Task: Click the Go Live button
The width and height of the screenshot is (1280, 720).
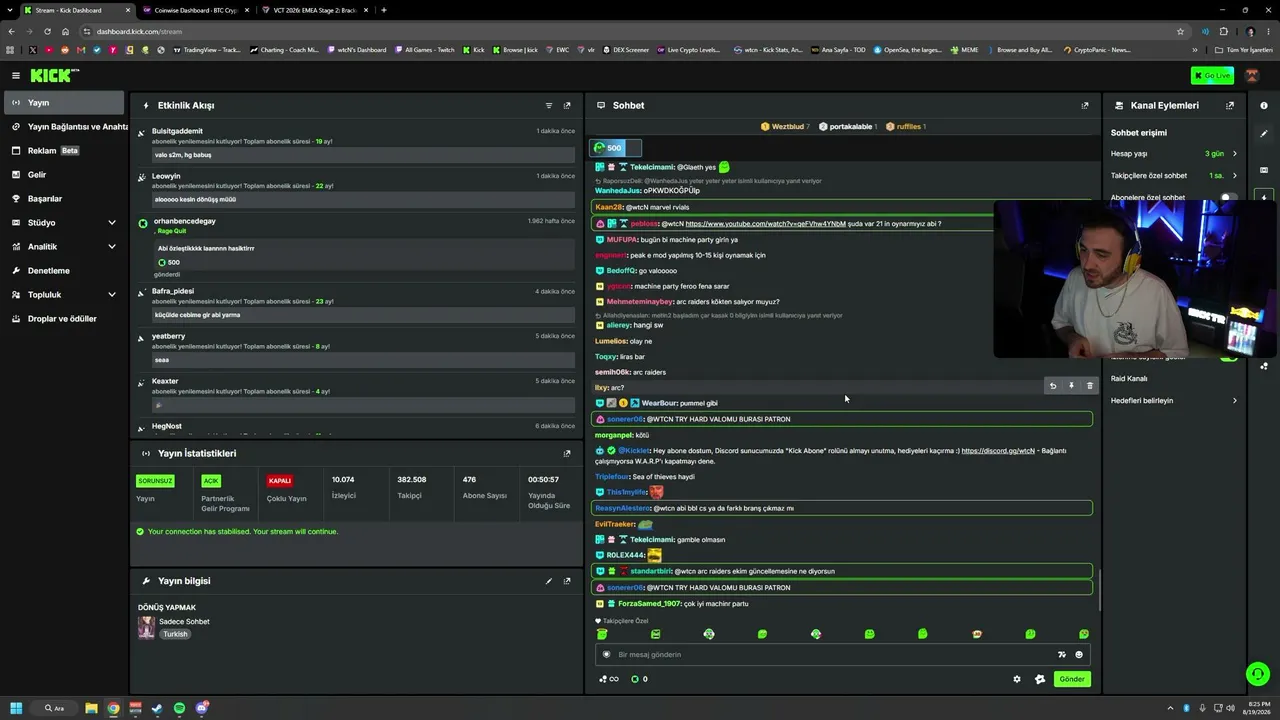Action: (x=1212, y=75)
